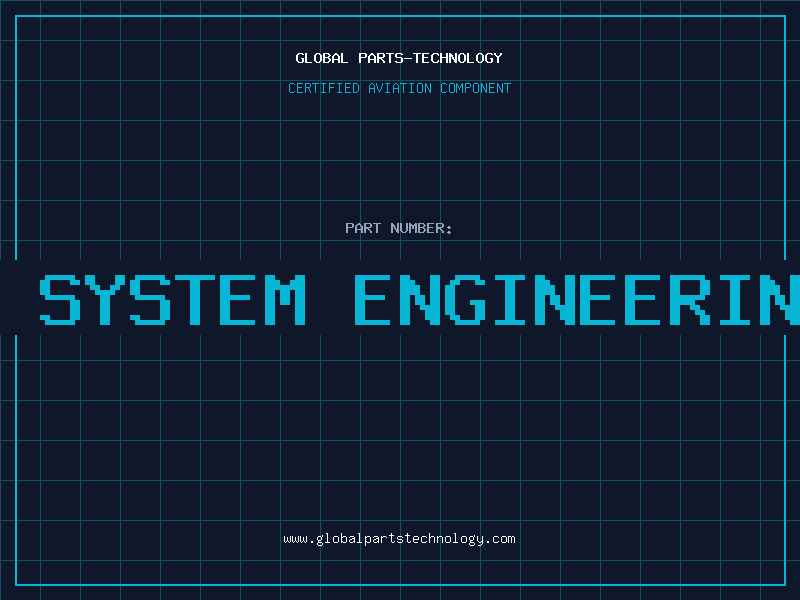Open the www.globalpartstechnology.com link
This screenshot has width=800, height=600.
tap(399, 539)
